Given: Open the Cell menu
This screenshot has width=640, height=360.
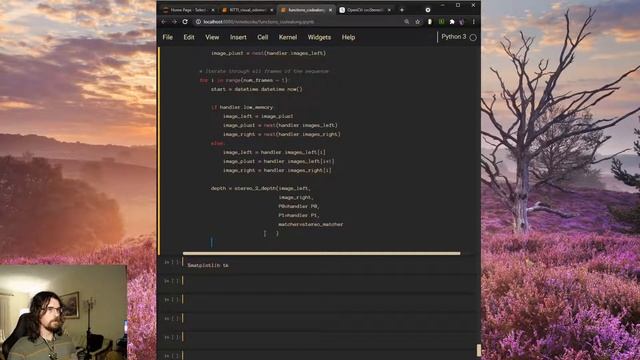Looking at the screenshot, I should pos(262,37).
